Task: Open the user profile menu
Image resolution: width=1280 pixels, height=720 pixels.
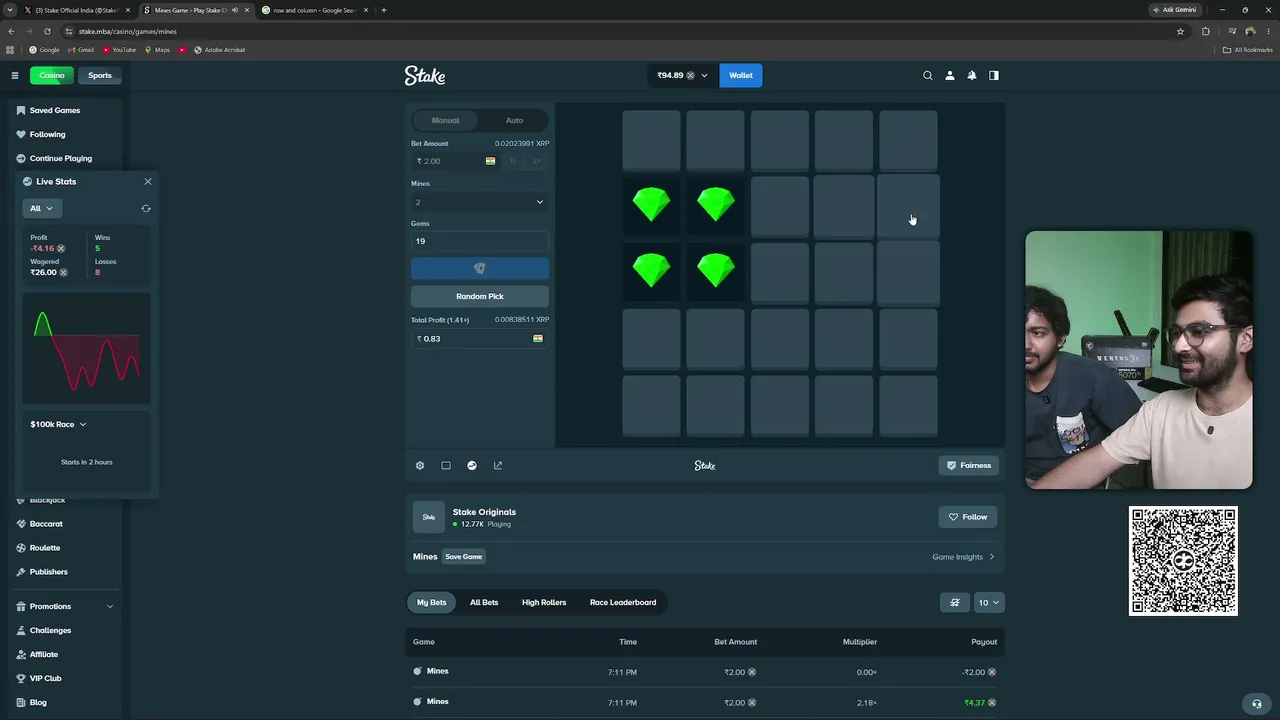Action: click(x=950, y=75)
